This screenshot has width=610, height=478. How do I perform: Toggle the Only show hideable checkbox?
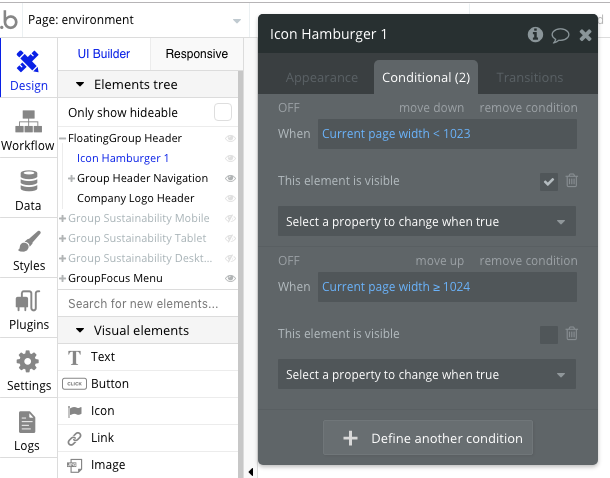click(x=223, y=112)
